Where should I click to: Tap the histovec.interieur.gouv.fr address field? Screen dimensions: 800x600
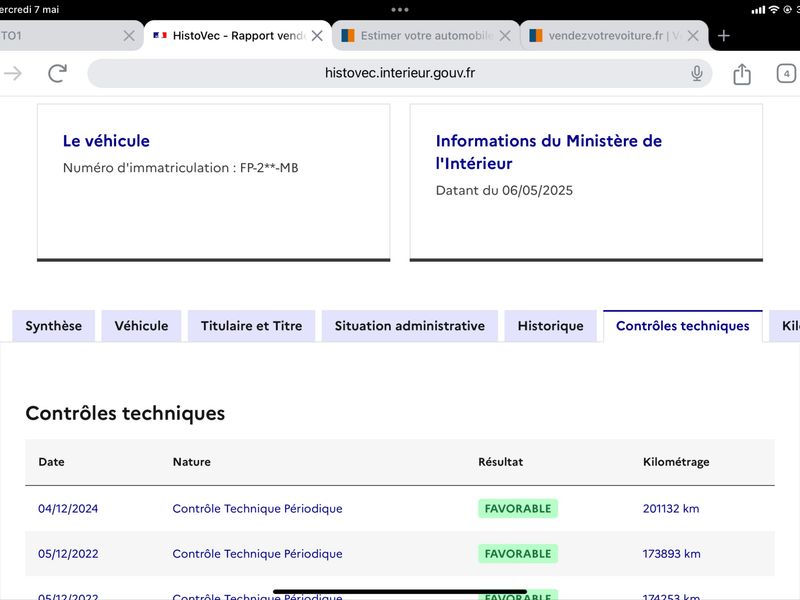coord(399,73)
